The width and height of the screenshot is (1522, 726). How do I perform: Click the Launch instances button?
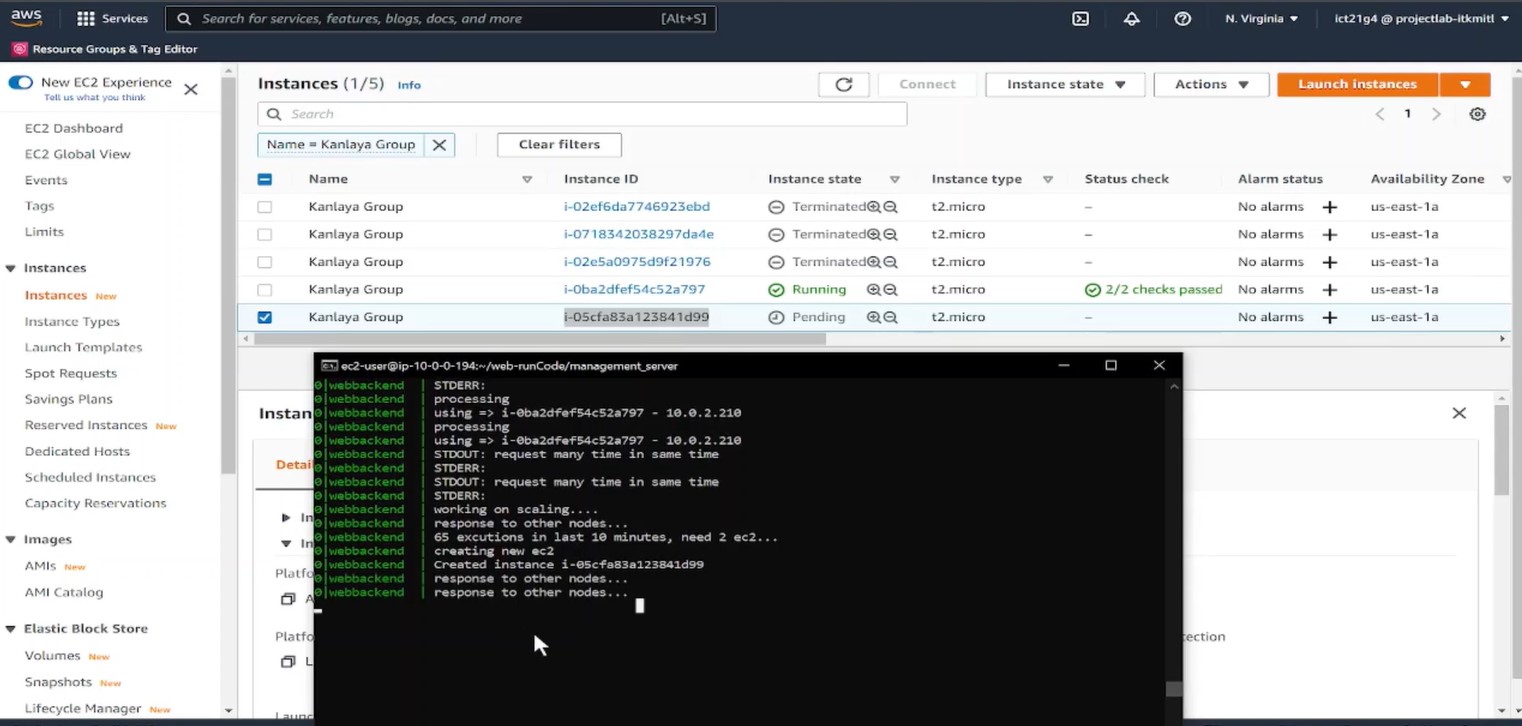click(x=1358, y=85)
